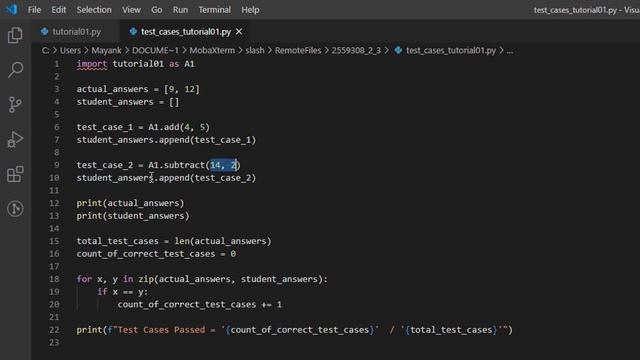Image resolution: width=640 pixels, height=360 pixels.
Task: Click the 'A1' alias on line 1
Action: [x=189, y=64]
